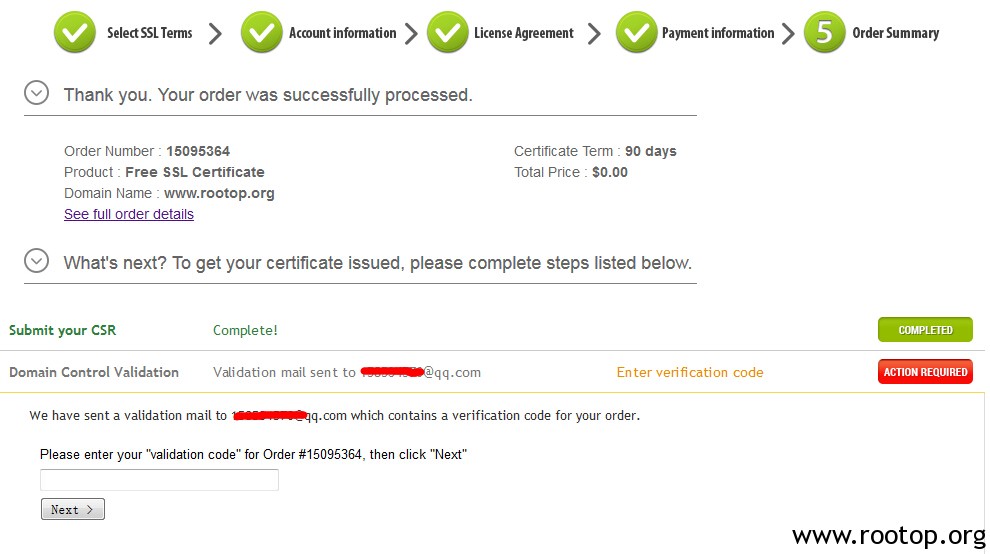Select the Order Summary step label
The height and width of the screenshot is (554, 990).
(x=895, y=33)
